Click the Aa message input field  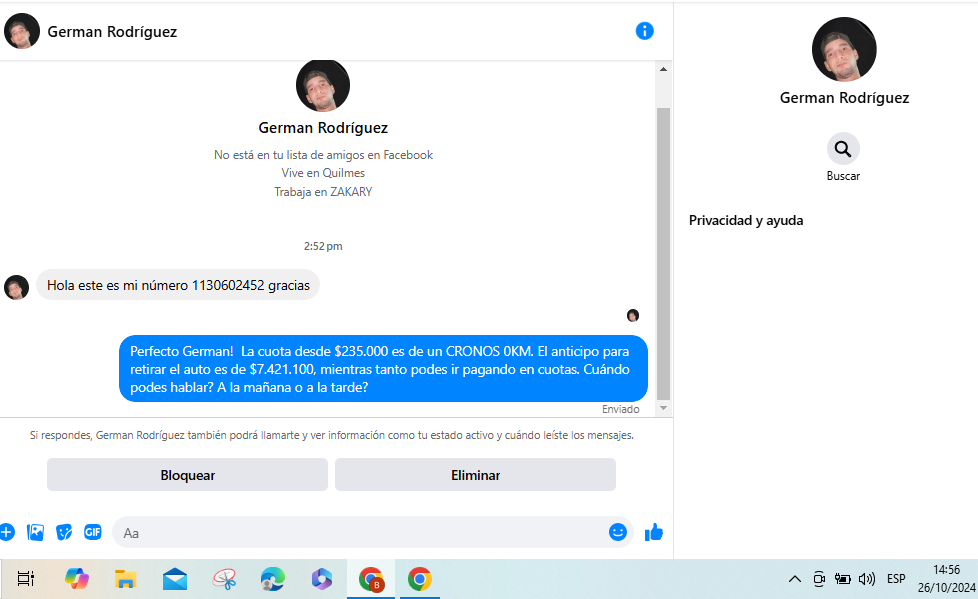(x=360, y=533)
